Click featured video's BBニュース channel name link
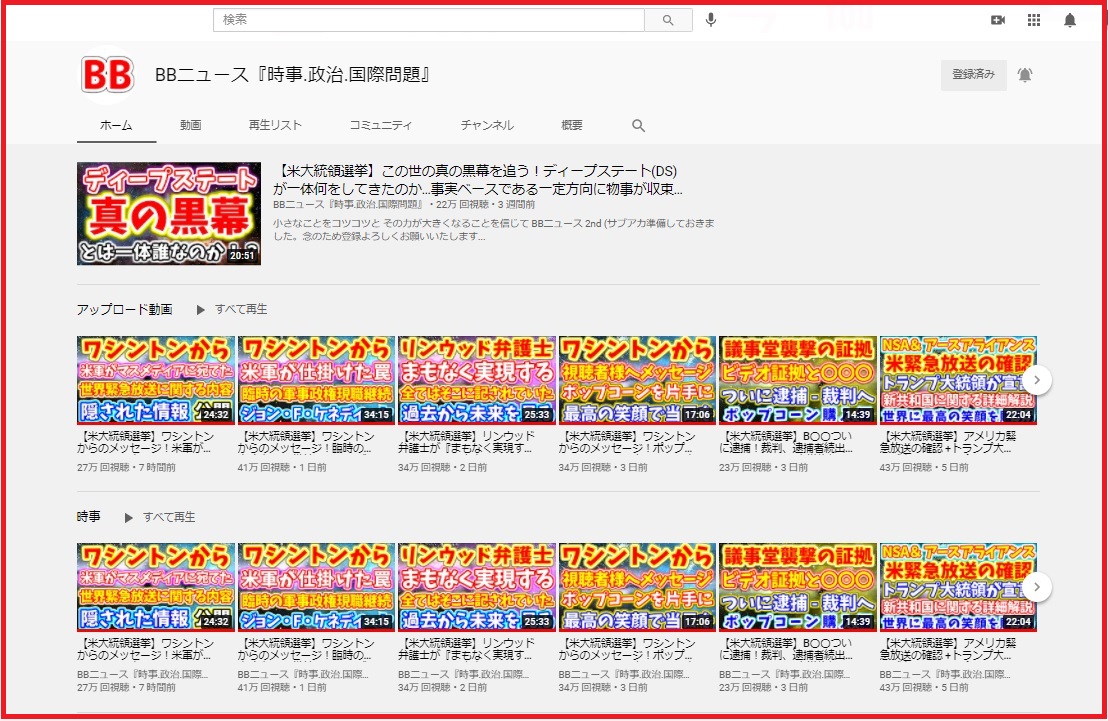This screenshot has width=1108, height=721. click(x=348, y=204)
